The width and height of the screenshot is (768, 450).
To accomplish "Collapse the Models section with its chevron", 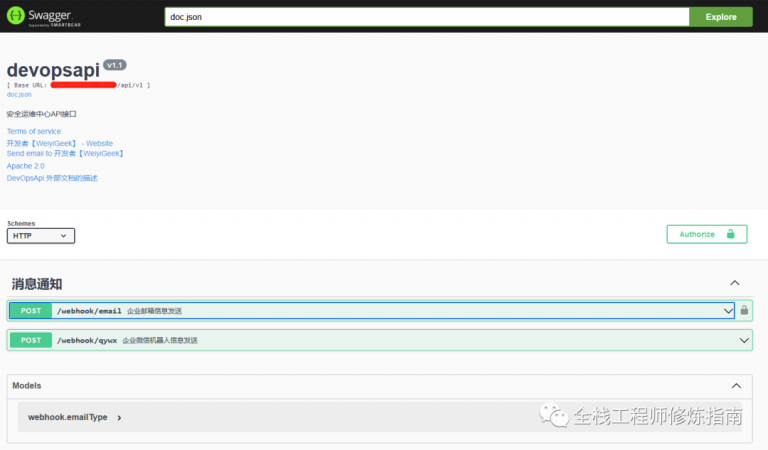I will click(x=736, y=385).
